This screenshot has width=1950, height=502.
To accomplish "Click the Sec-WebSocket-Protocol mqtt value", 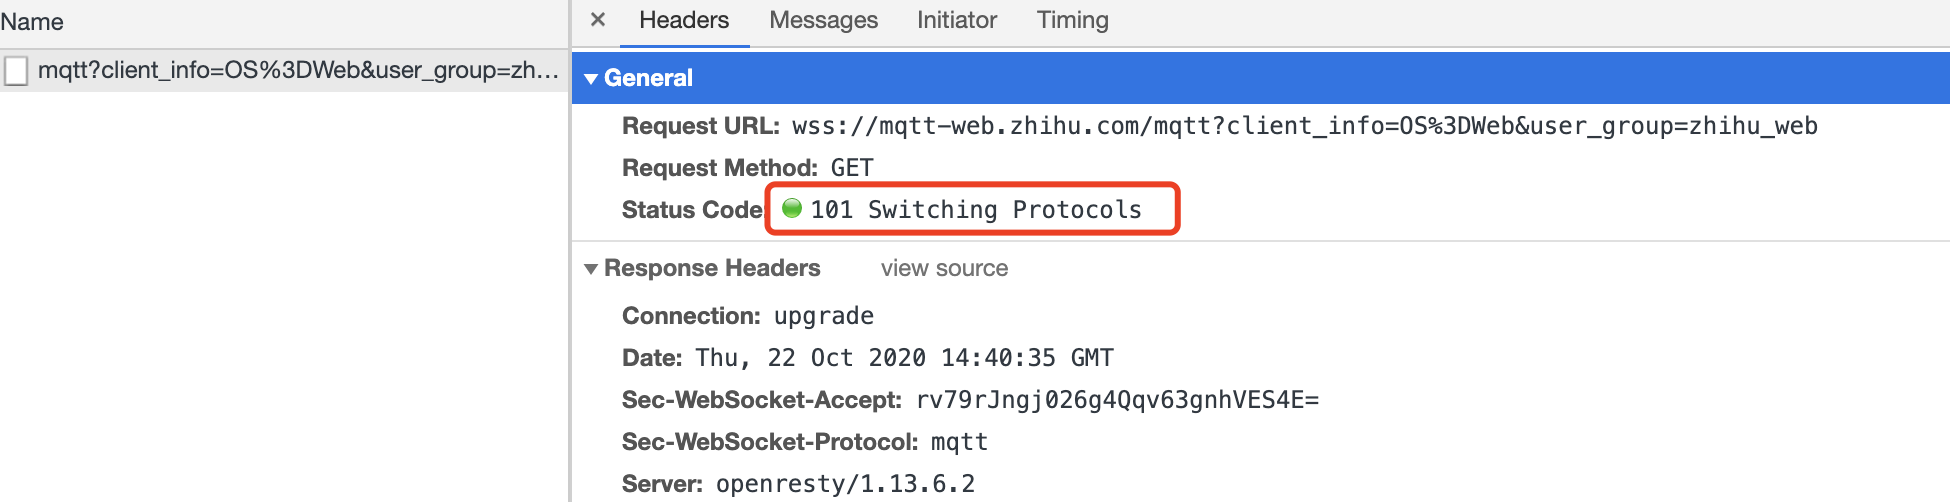I will [x=959, y=442].
